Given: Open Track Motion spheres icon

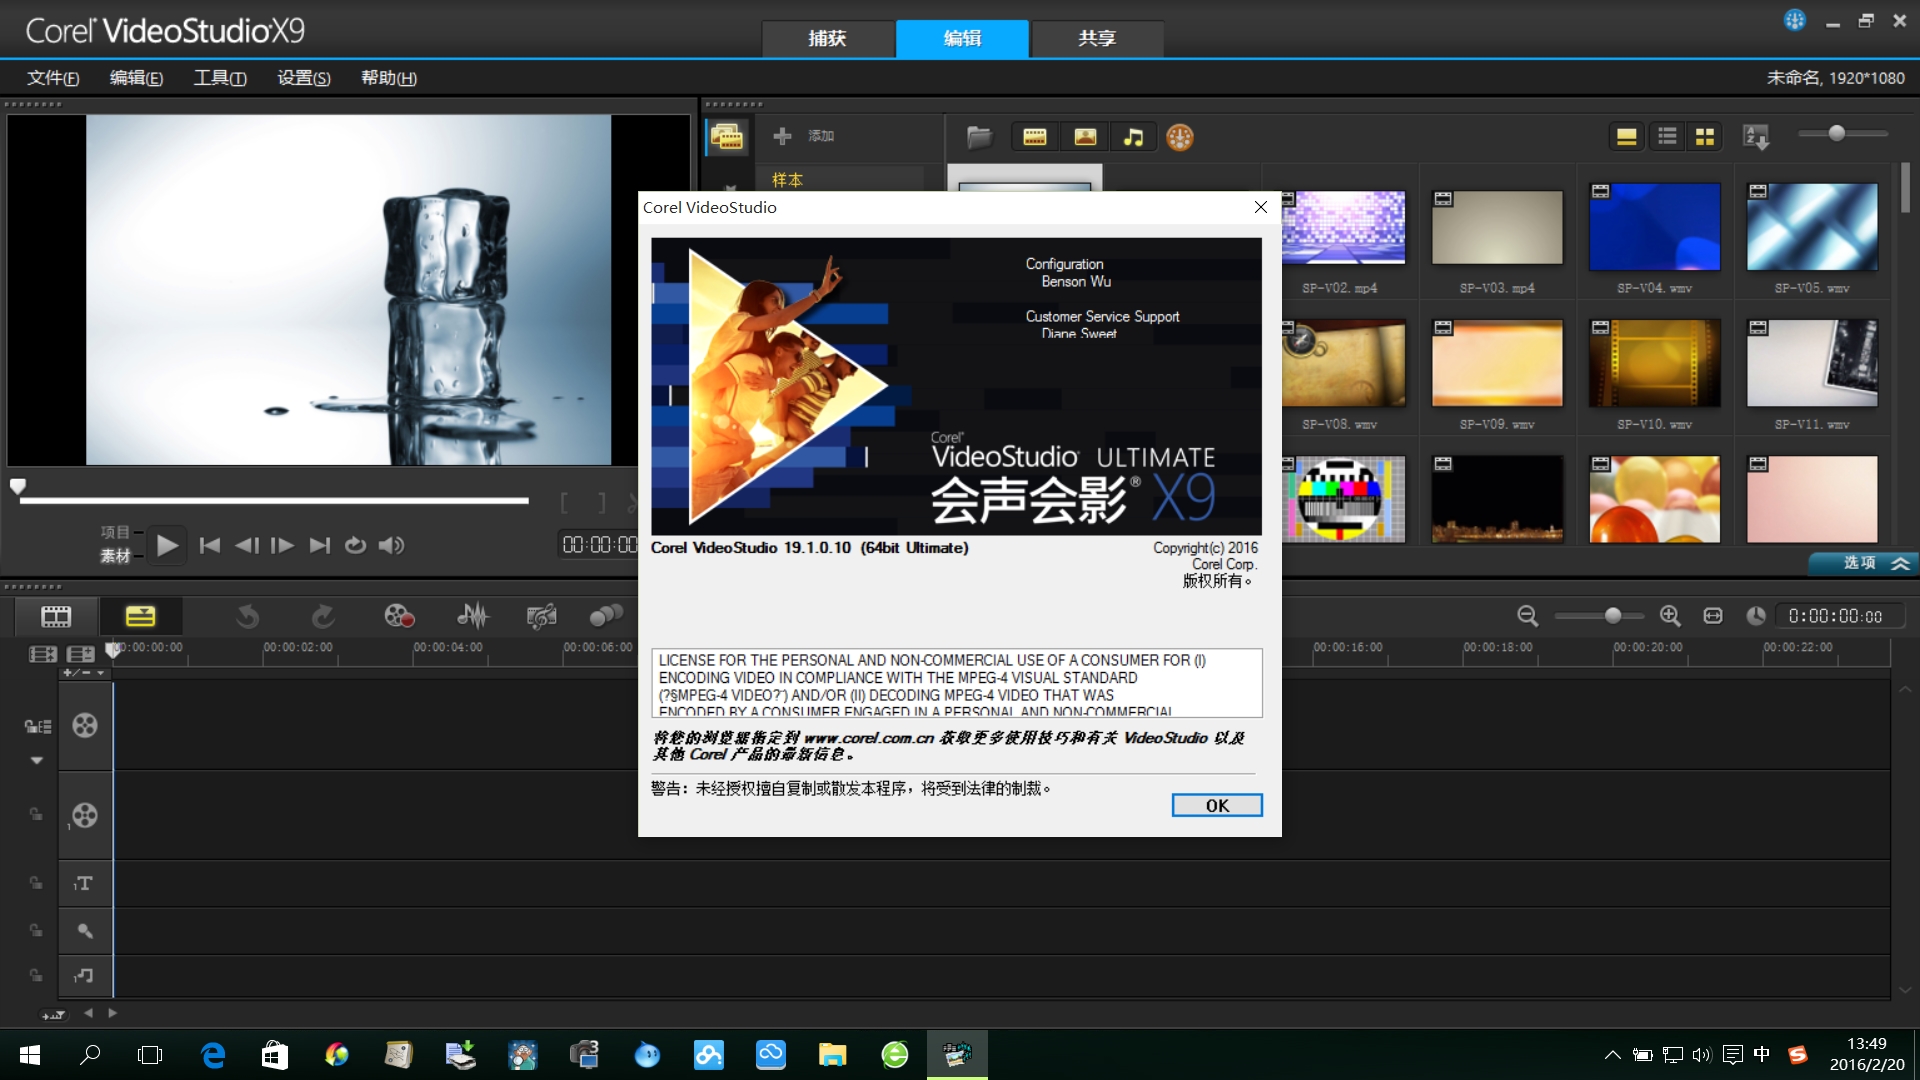Looking at the screenshot, I should tap(606, 616).
